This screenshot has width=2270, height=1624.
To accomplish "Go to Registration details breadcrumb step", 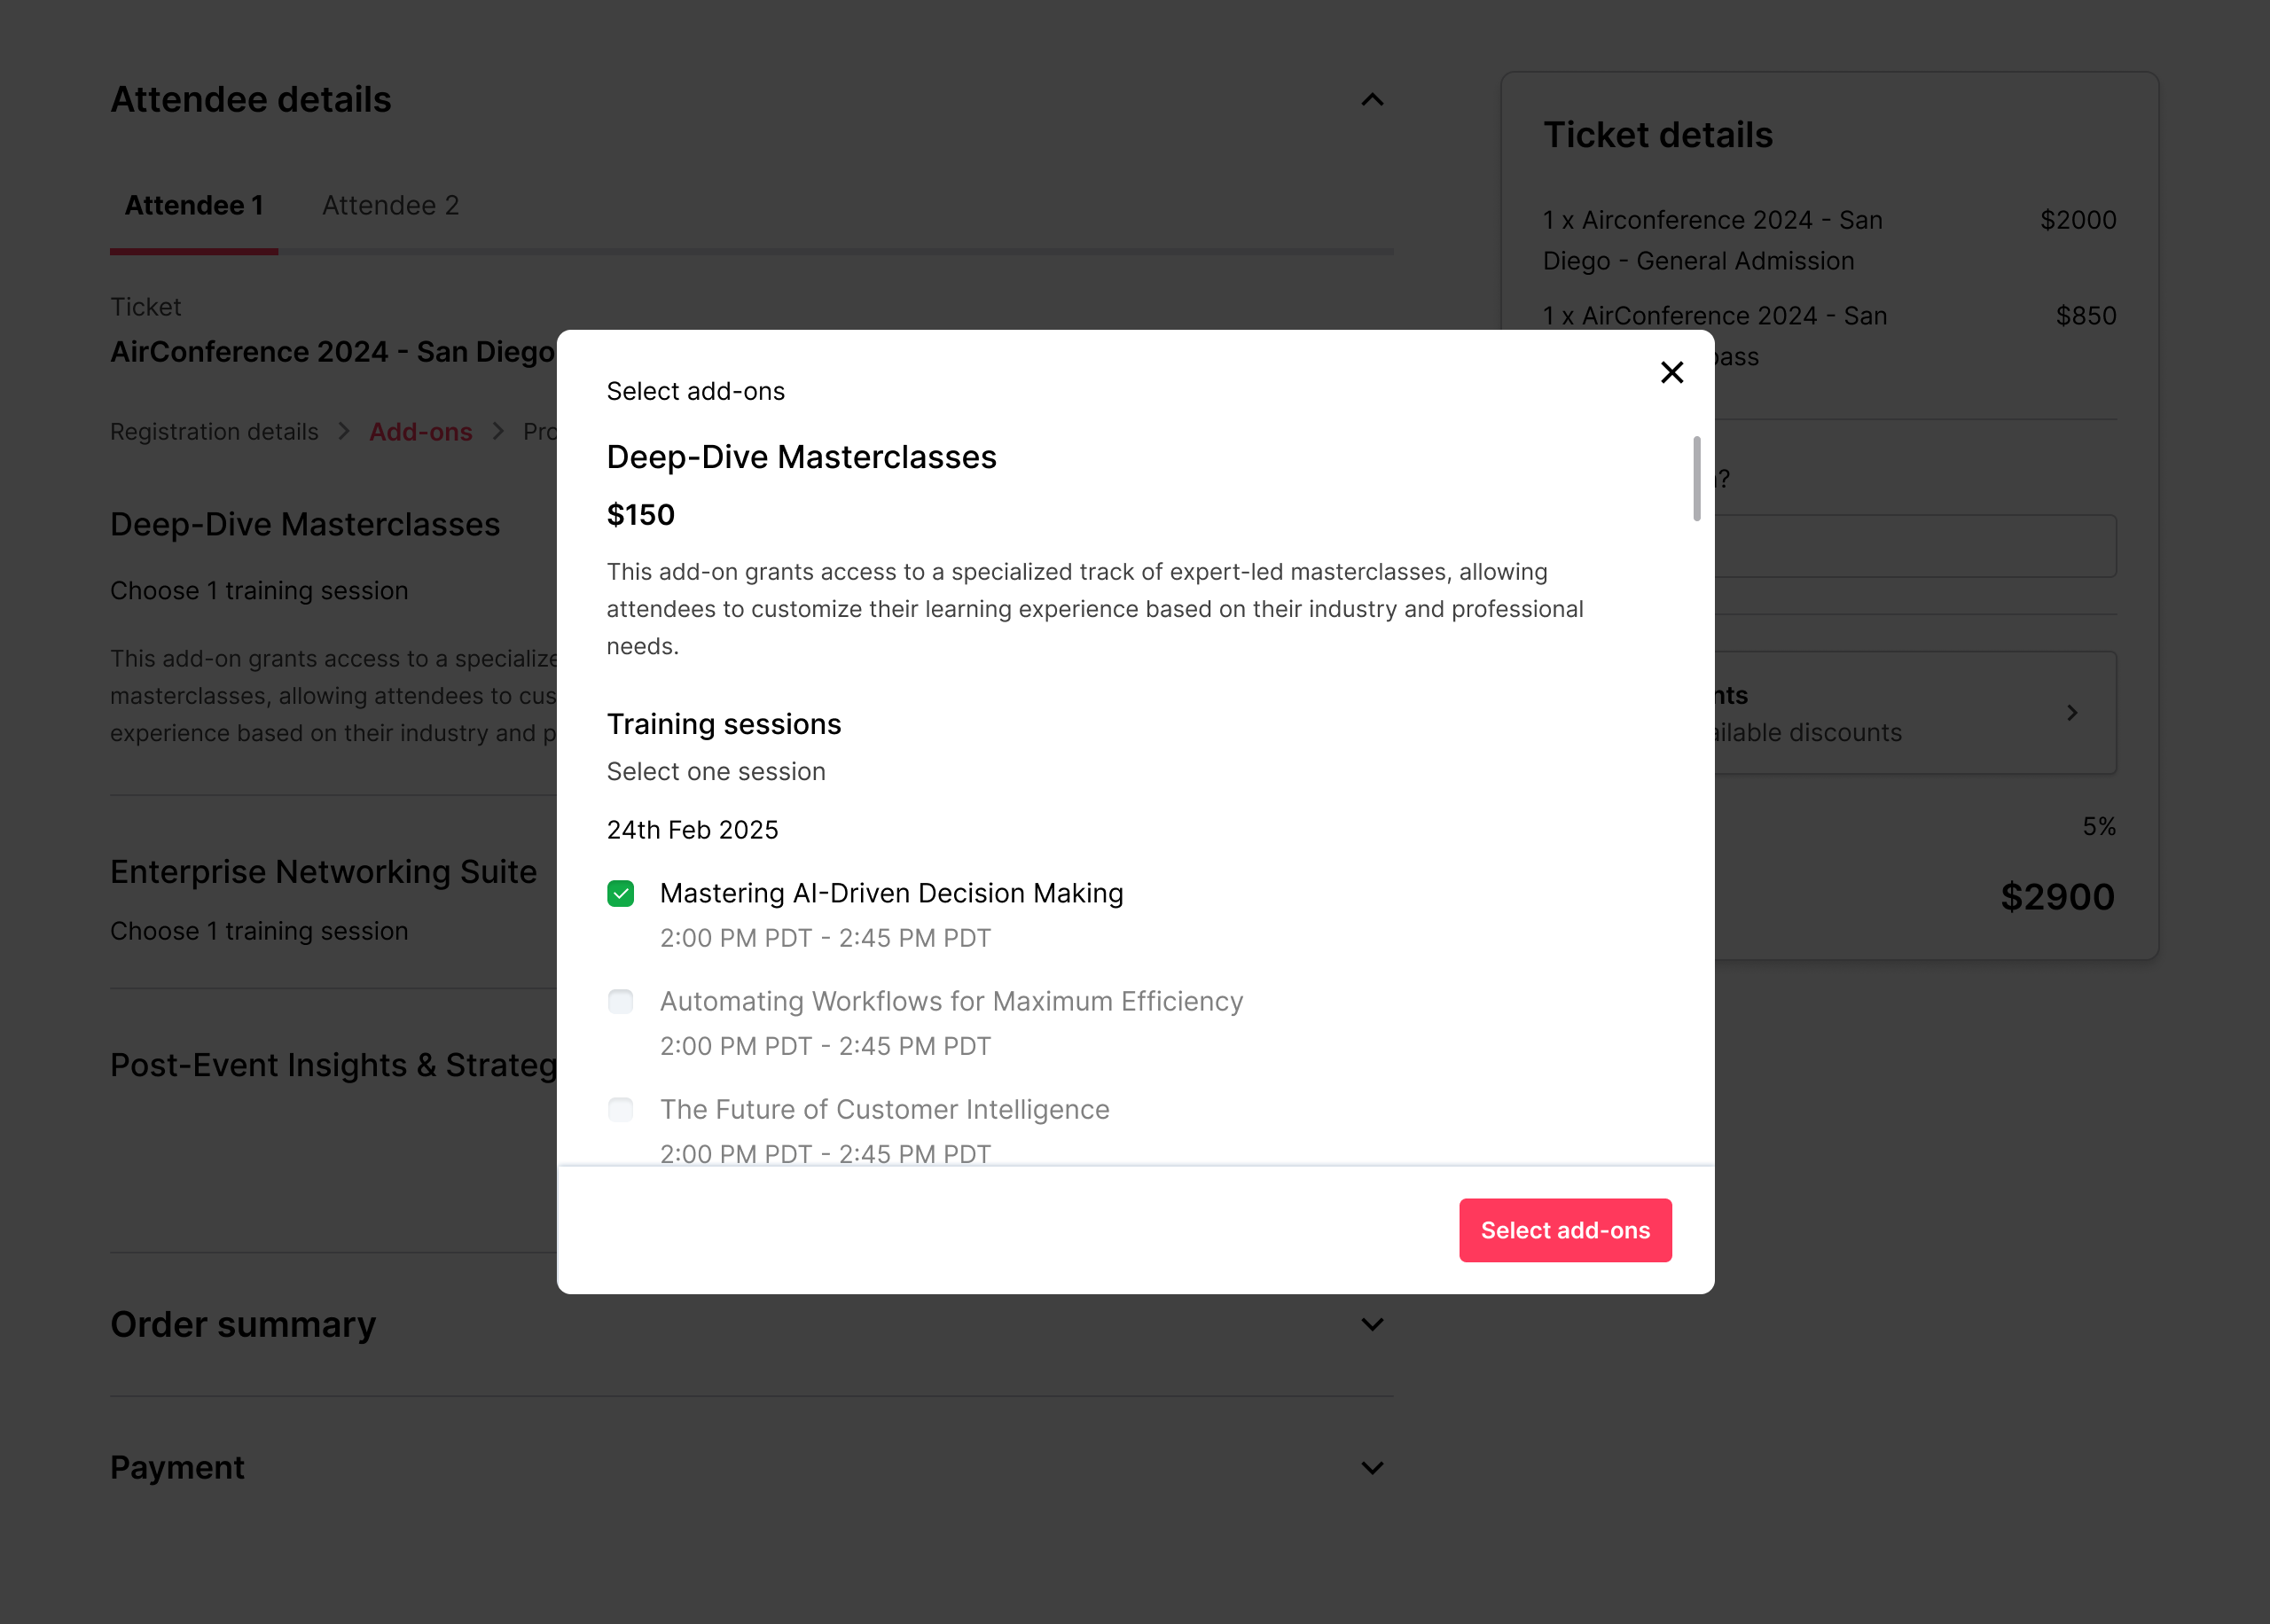I will click(214, 432).
